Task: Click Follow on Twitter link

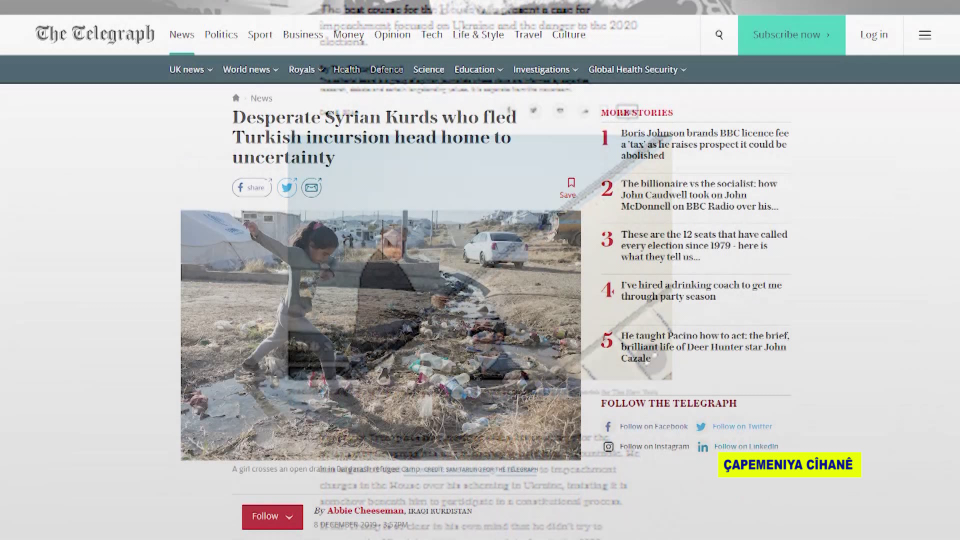Action: (x=742, y=427)
